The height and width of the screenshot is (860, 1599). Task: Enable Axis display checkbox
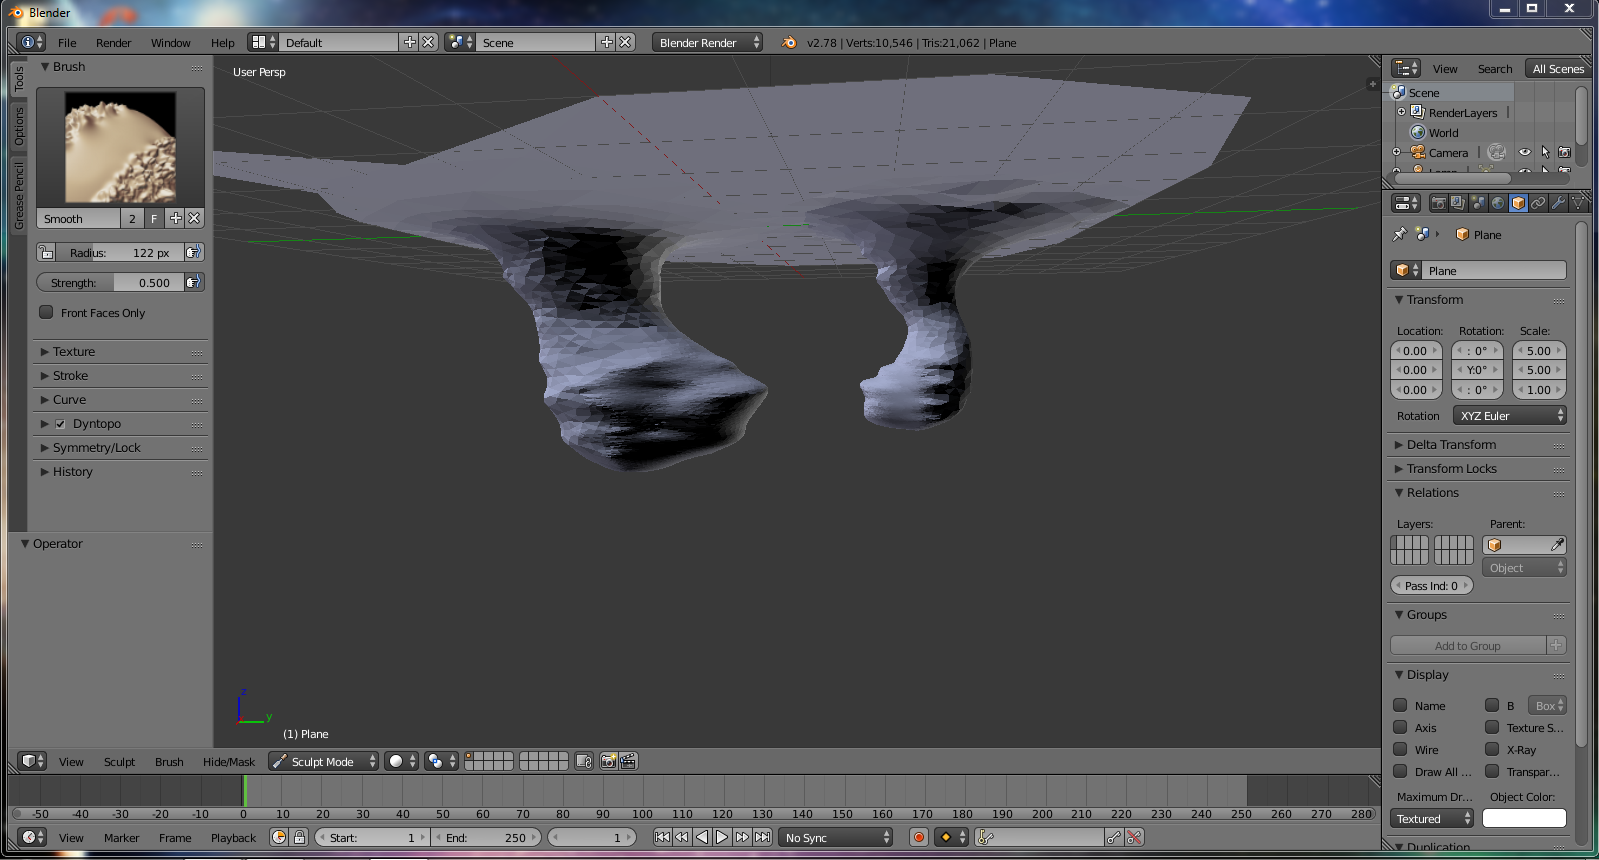(1400, 727)
